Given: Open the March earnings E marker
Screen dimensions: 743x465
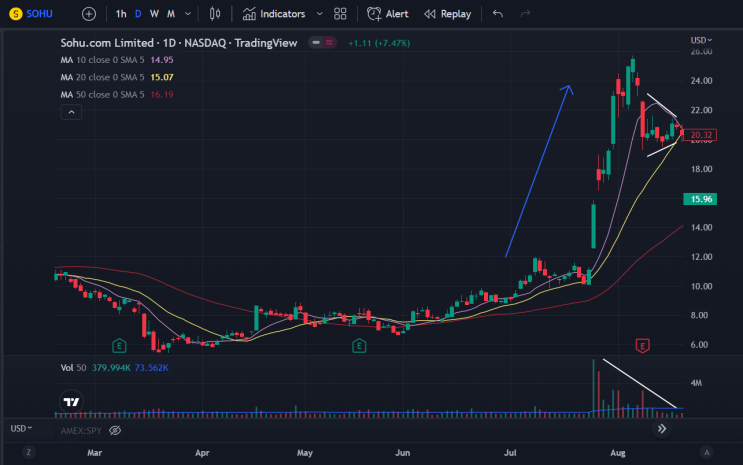Looking at the screenshot, I should pyautogui.click(x=119, y=346).
